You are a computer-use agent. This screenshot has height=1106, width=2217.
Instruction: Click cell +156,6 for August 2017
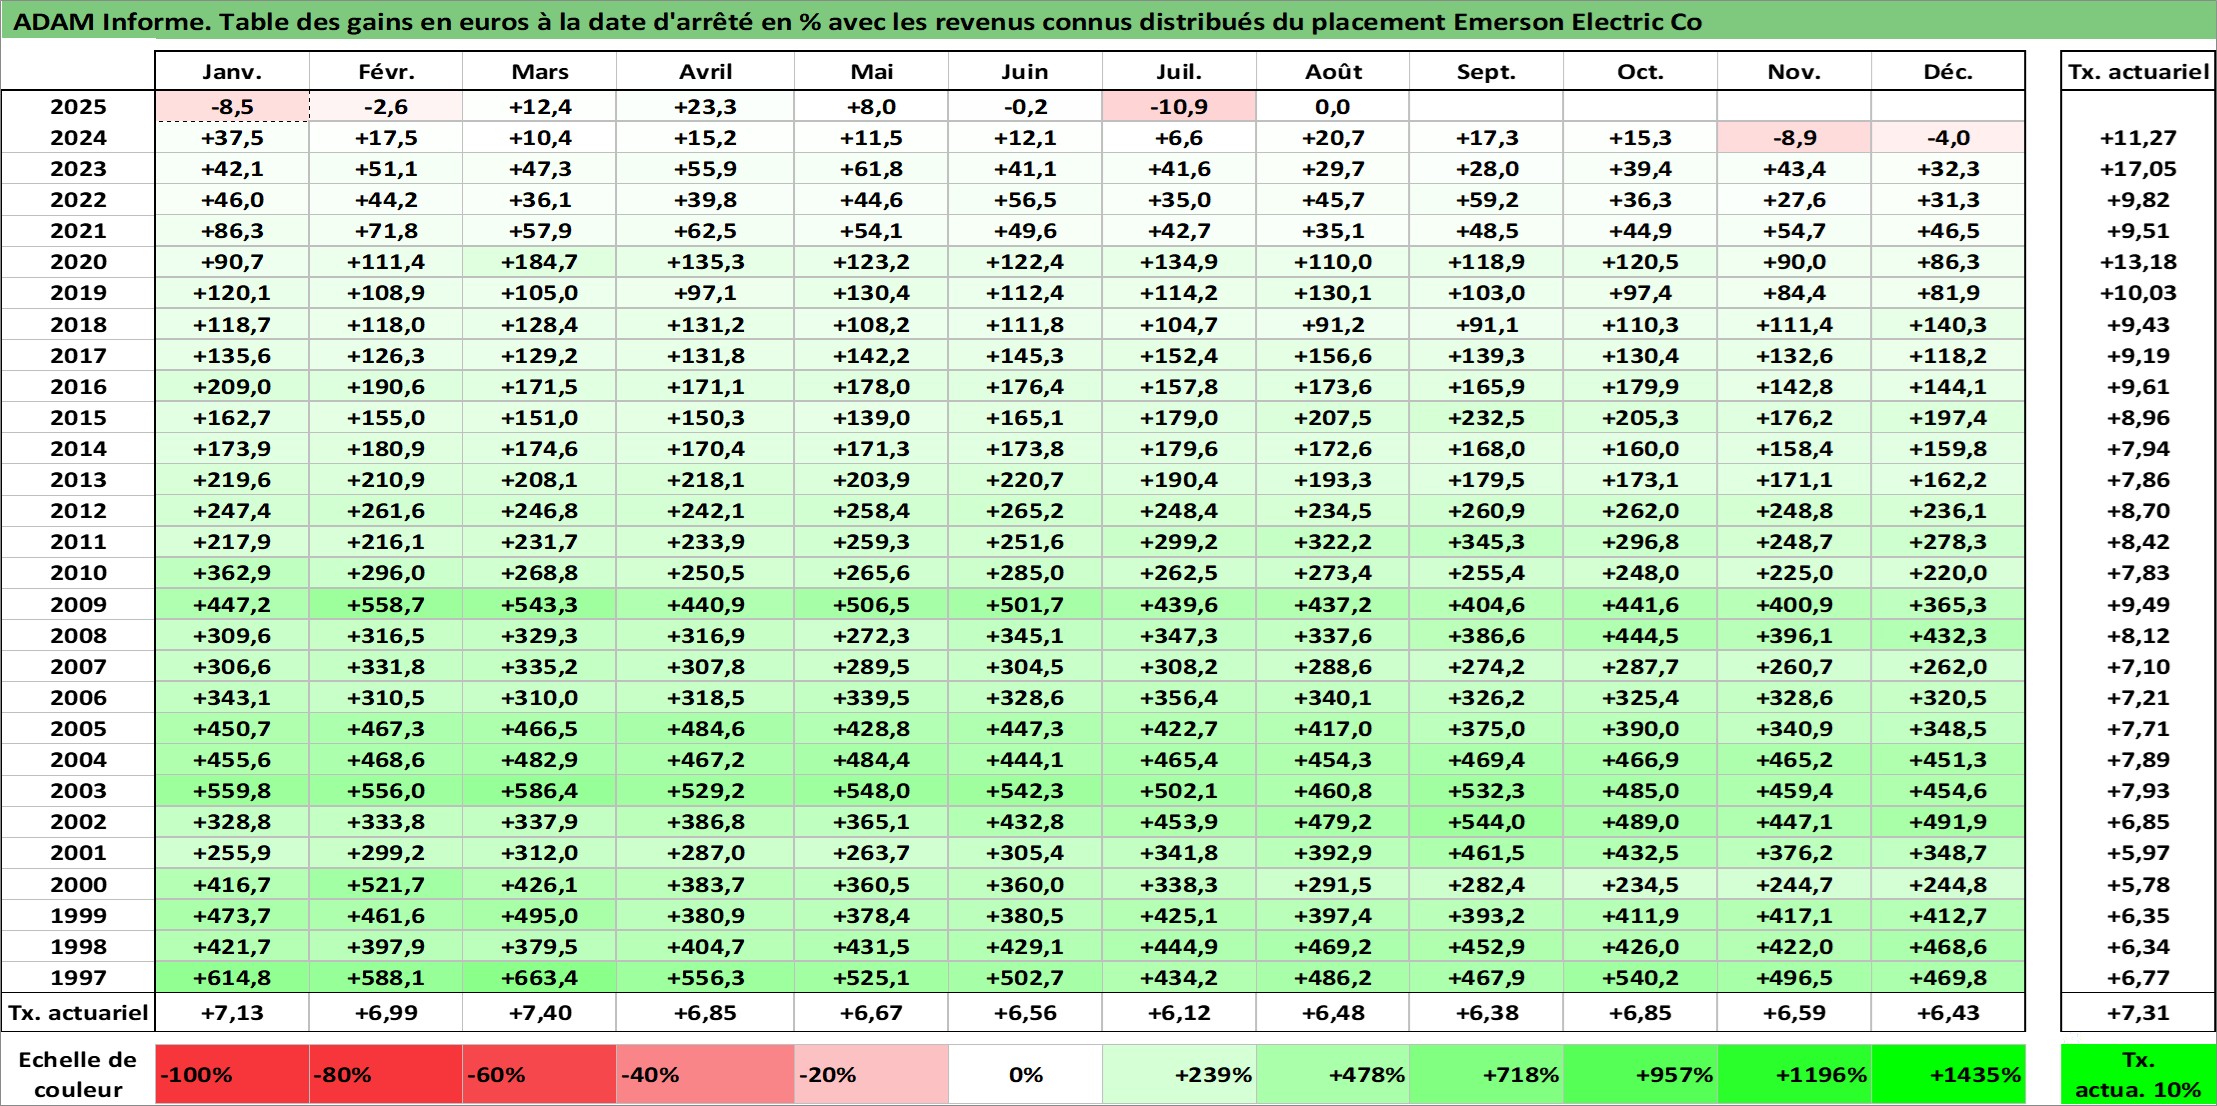click(1333, 356)
